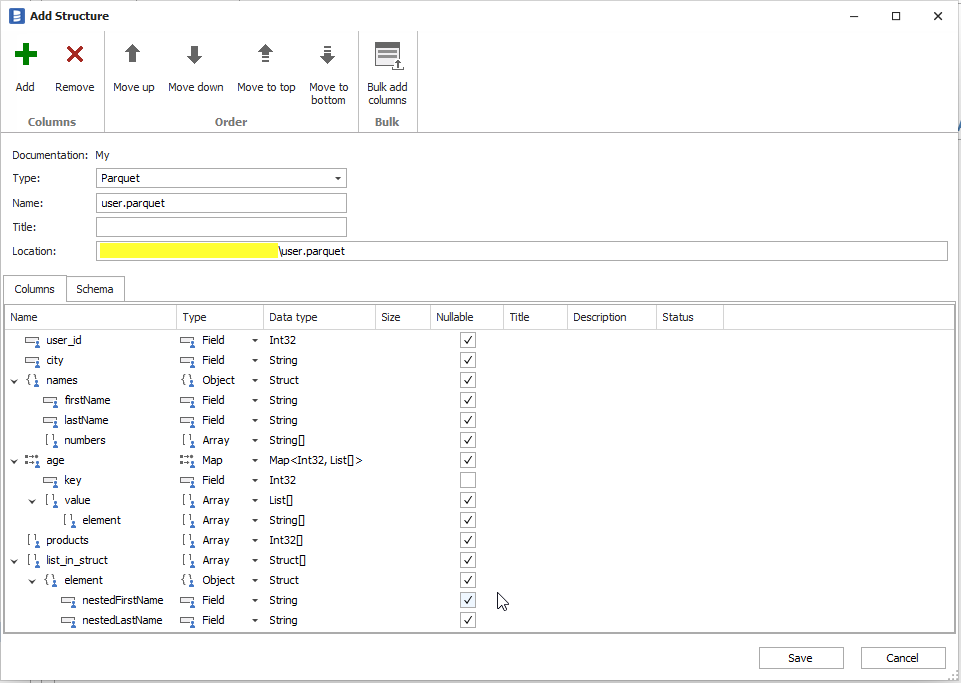Click the Move to bottom icon

[x=328, y=55]
